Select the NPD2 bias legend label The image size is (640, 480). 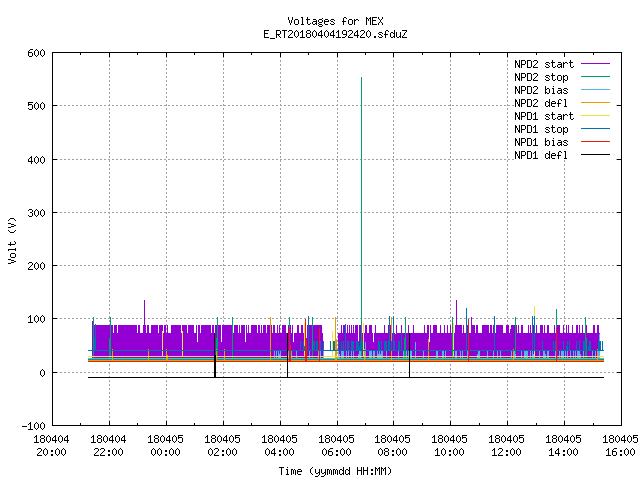click(x=541, y=90)
